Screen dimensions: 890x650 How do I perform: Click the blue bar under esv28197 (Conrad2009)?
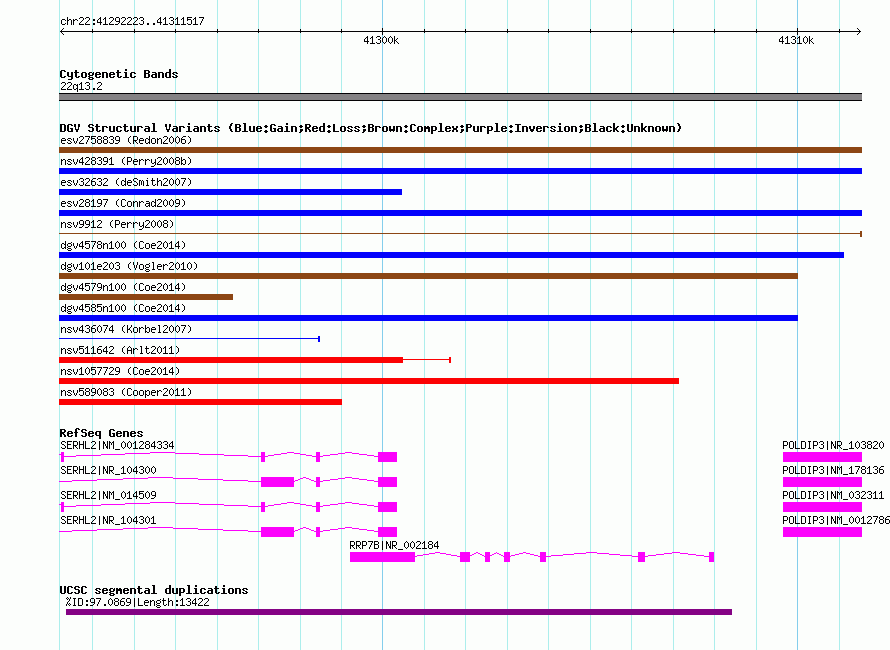(460, 213)
